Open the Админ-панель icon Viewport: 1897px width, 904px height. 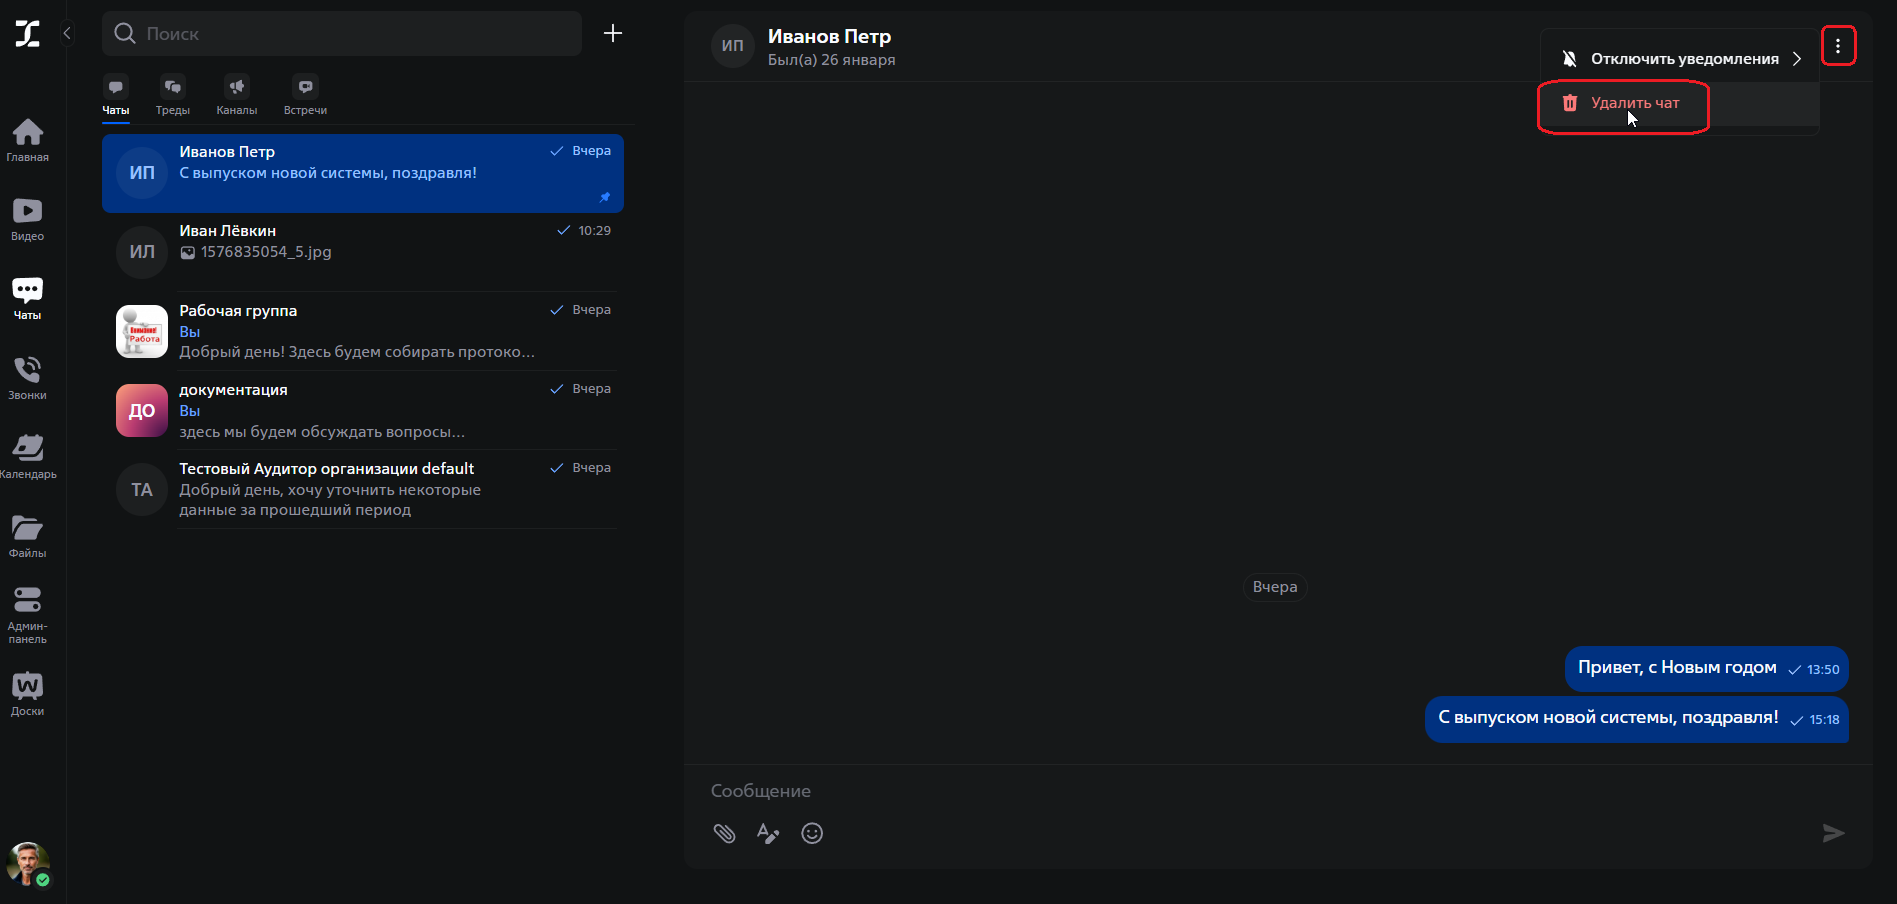28,612
